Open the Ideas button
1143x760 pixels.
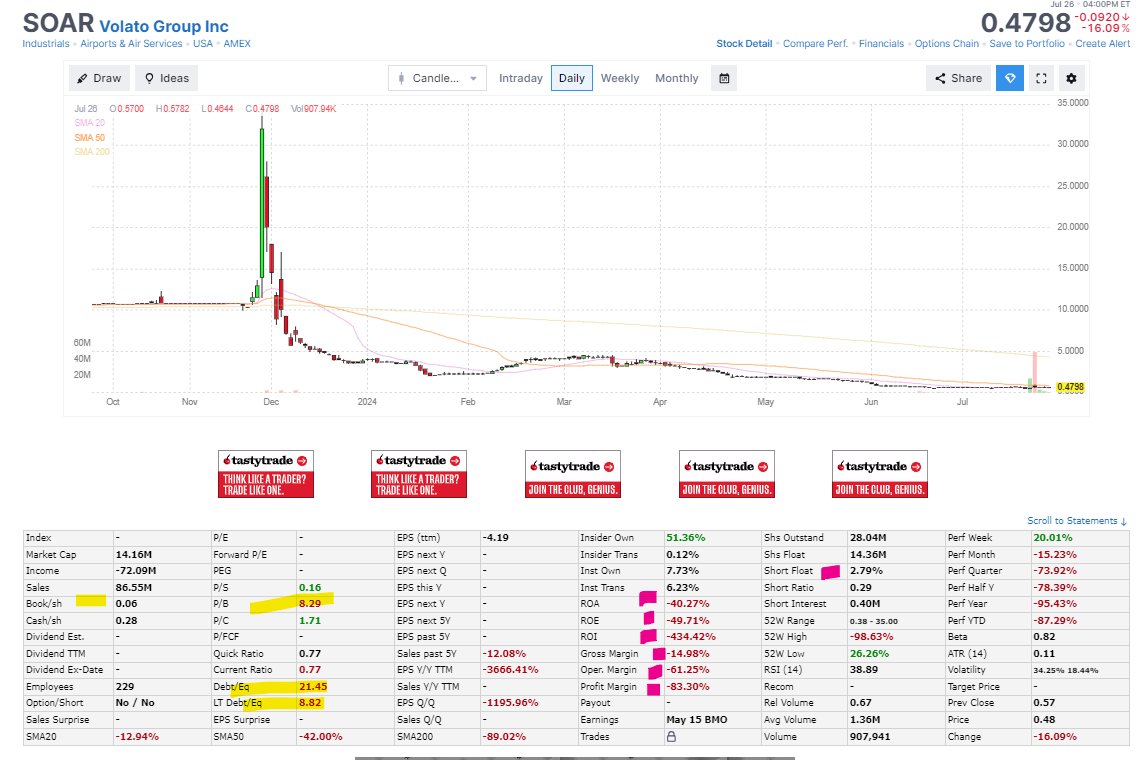(x=166, y=78)
